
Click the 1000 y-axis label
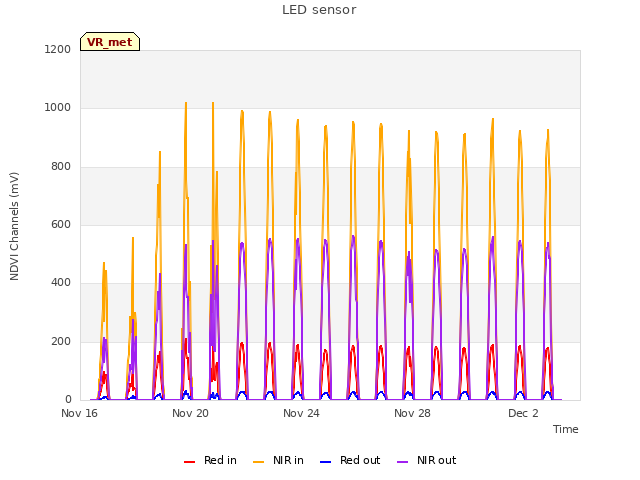click(58, 108)
